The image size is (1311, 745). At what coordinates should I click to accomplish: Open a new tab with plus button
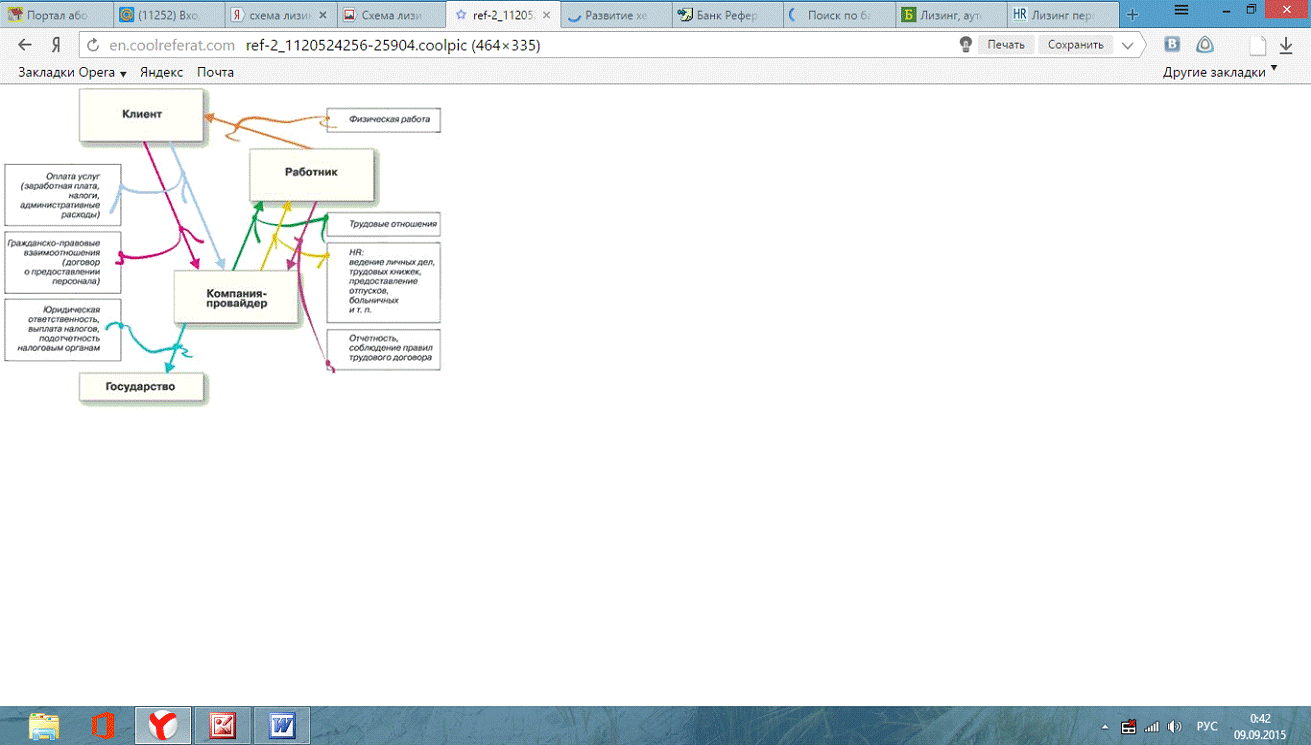[x=1132, y=15]
